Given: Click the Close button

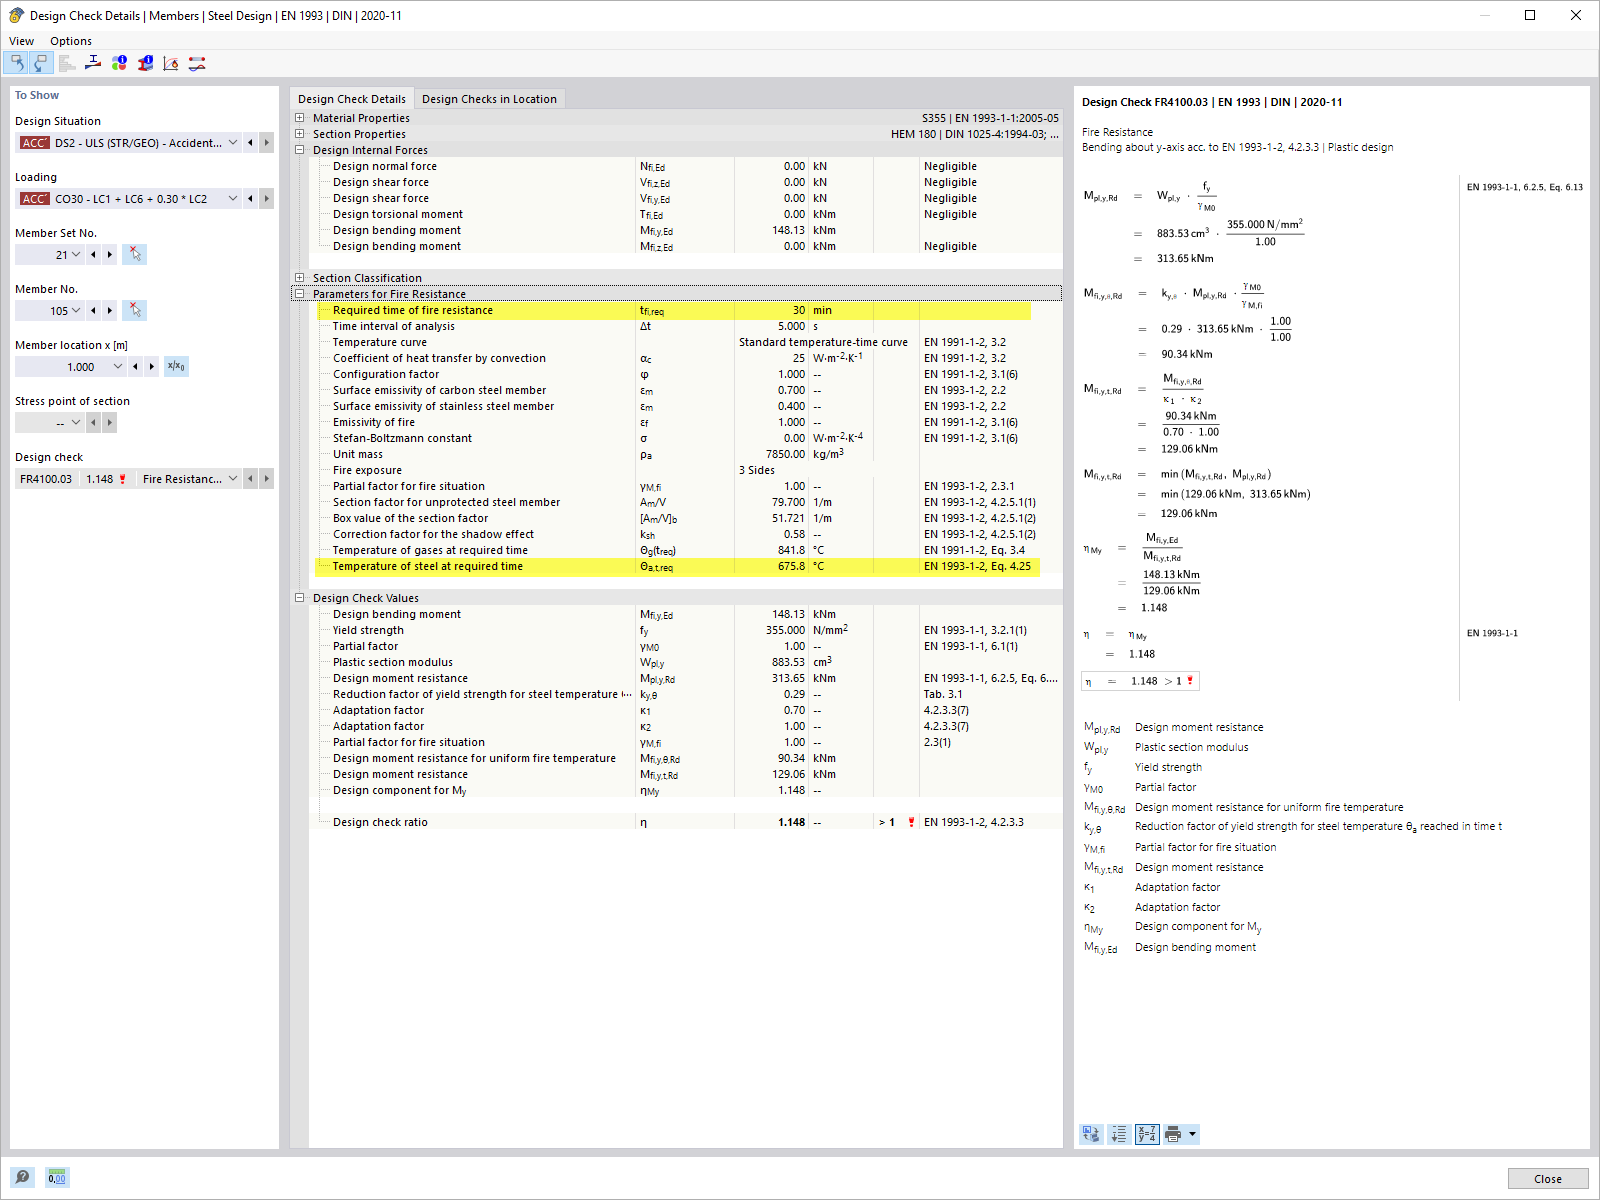Looking at the screenshot, I should 1547,1178.
